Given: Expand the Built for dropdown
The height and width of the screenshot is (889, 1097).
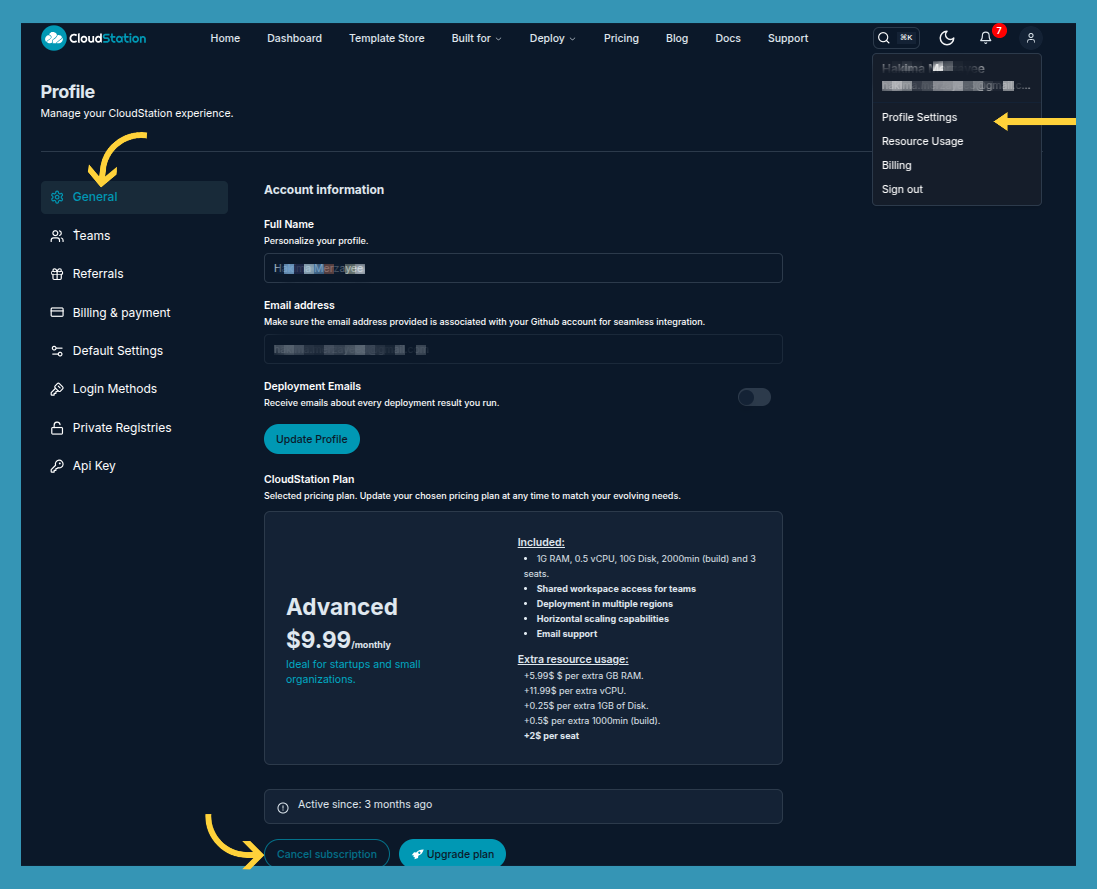Looking at the screenshot, I should pos(476,38).
